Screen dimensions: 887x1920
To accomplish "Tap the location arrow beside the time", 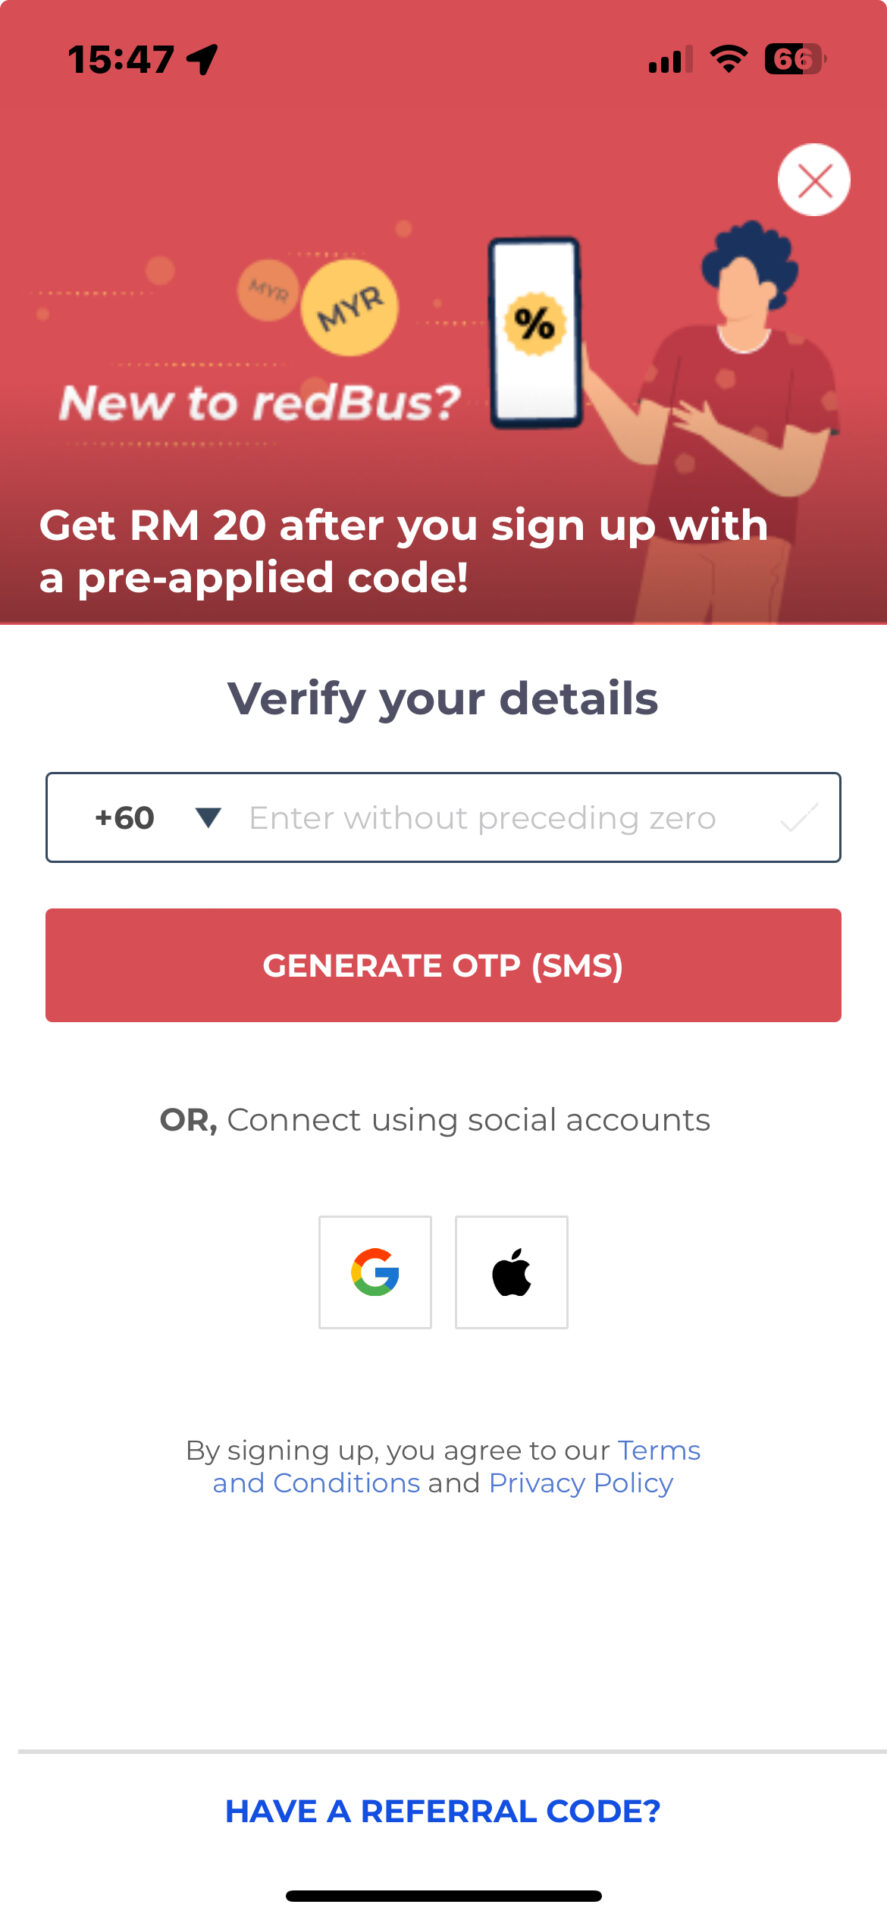I will tap(202, 59).
